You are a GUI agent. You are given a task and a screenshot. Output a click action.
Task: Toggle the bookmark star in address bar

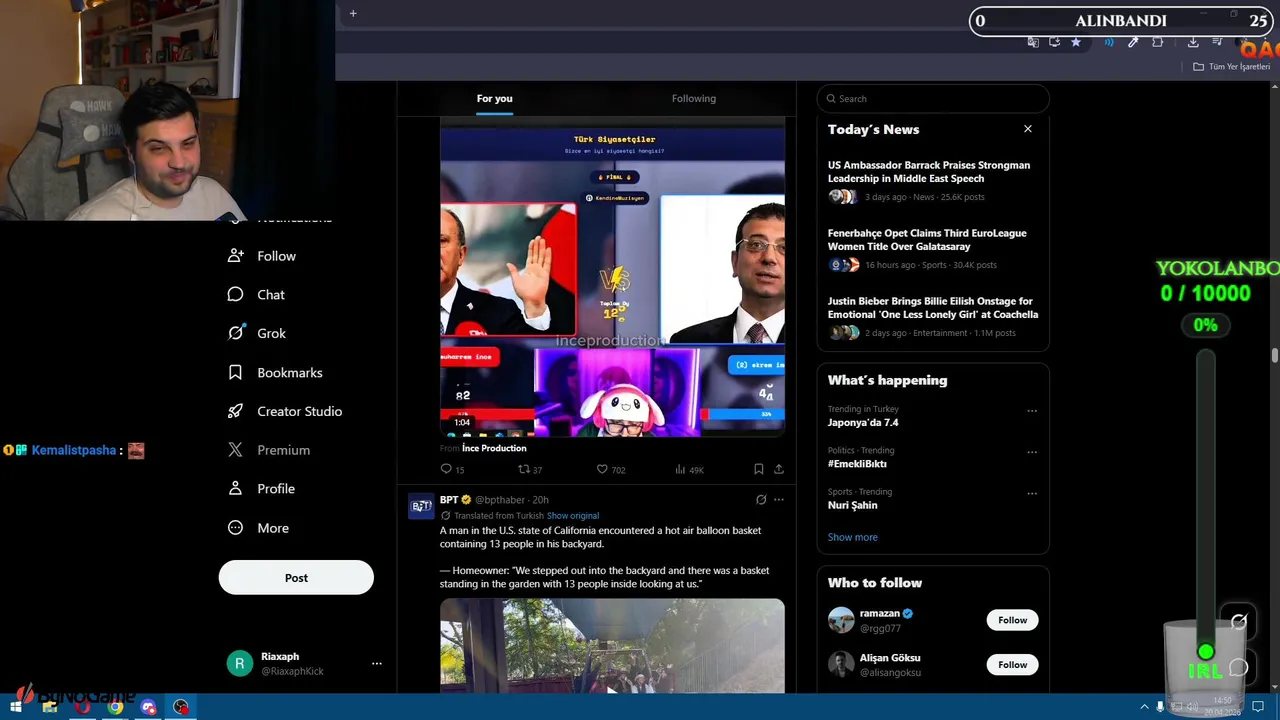1076,42
